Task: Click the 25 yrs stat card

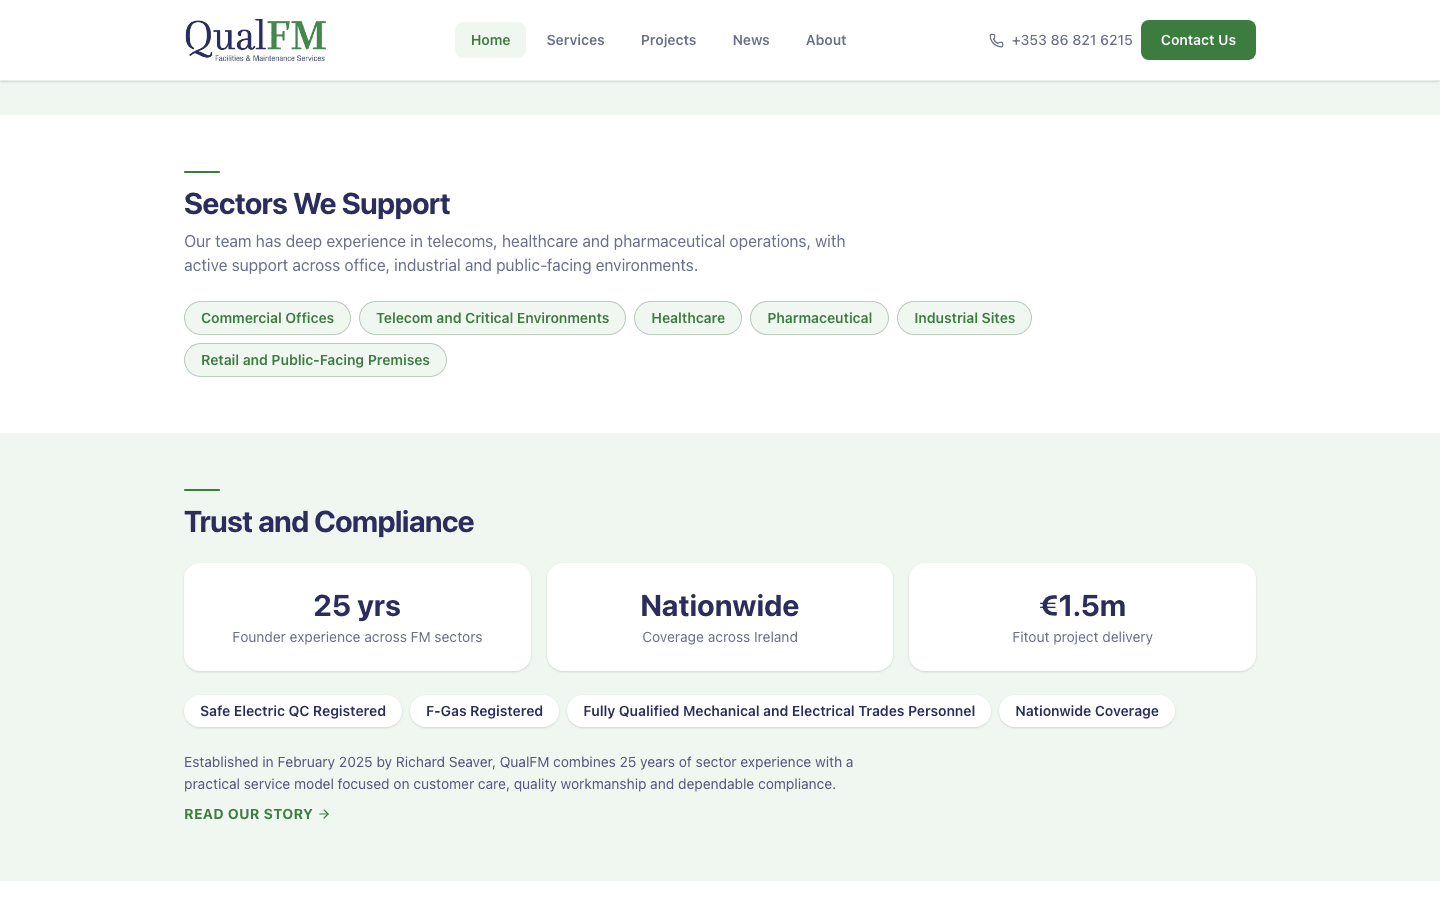Action: click(x=357, y=617)
